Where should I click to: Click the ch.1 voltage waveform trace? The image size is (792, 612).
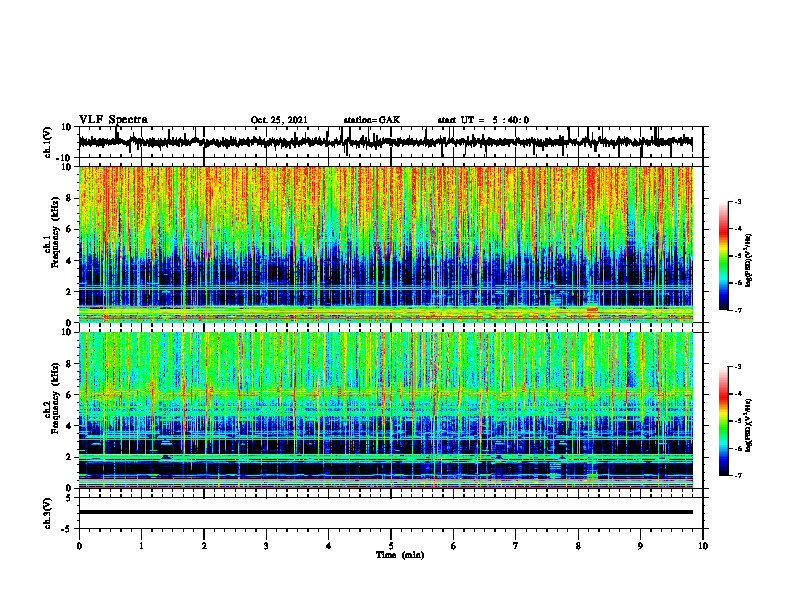385,142
